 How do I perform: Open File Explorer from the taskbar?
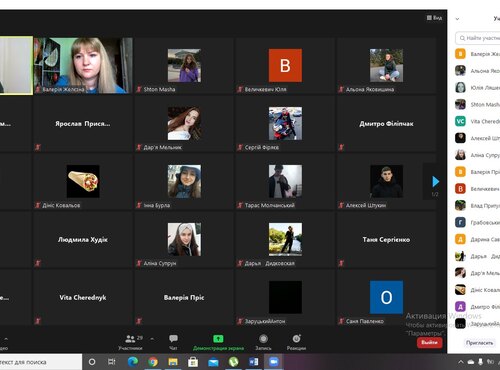[x=173, y=362]
